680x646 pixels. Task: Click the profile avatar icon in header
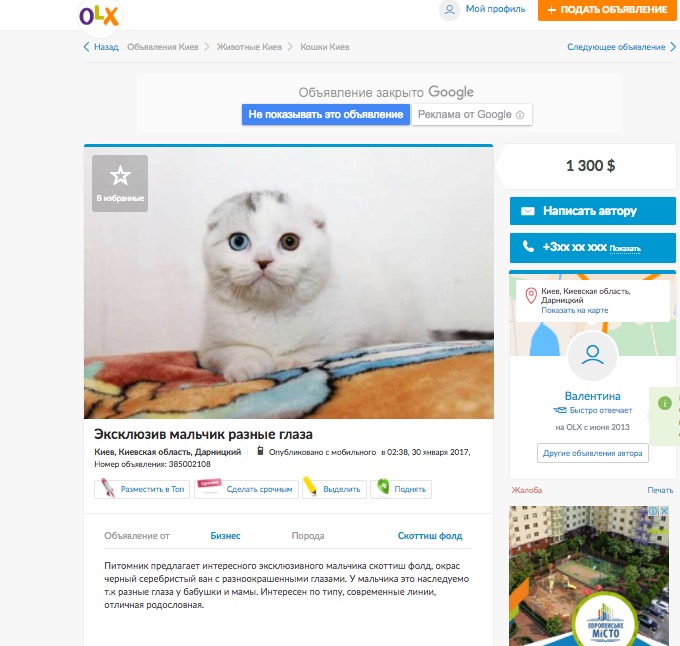[x=450, y=10]
